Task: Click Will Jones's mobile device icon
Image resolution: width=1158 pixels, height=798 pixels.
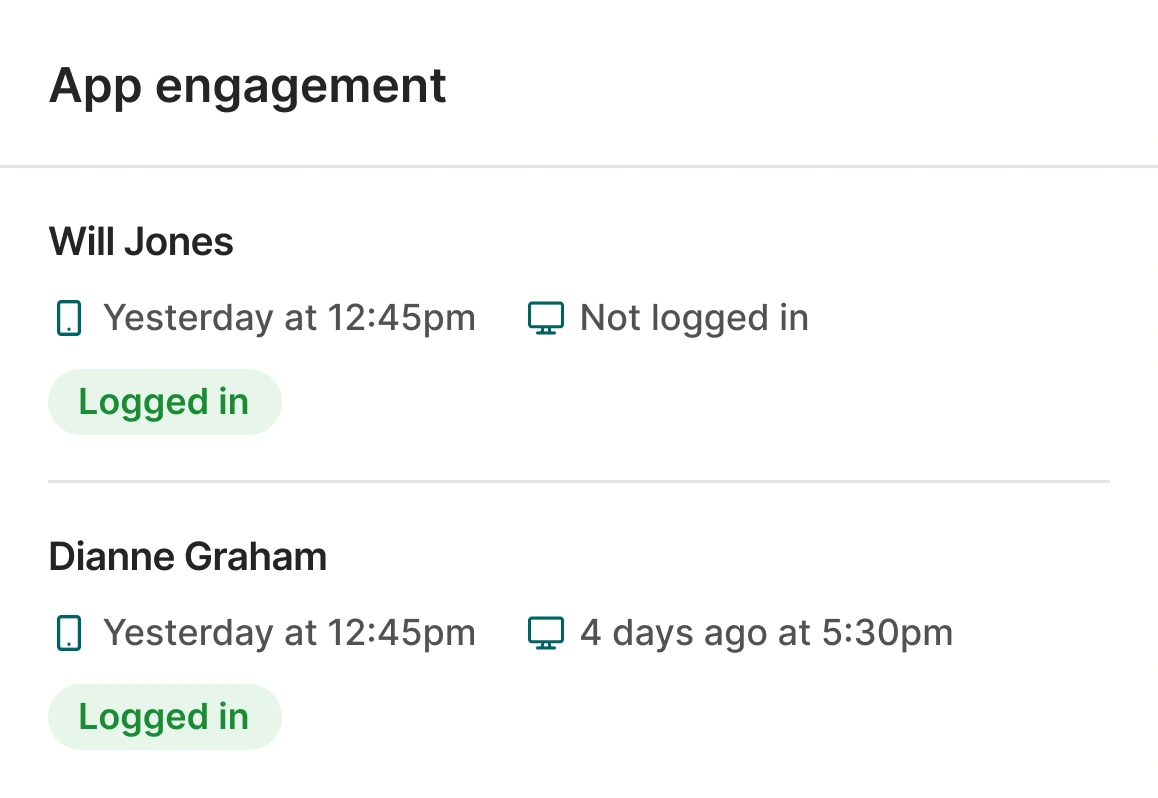Action: tap(68, 318)
